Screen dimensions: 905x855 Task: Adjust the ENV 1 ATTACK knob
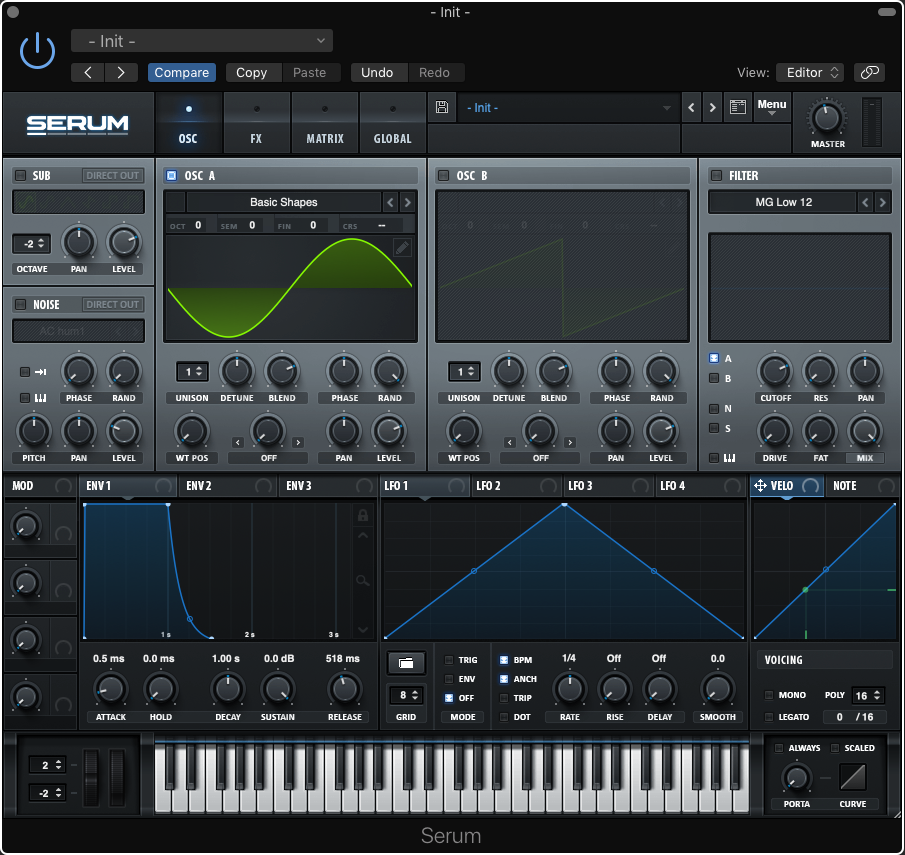point(110,689)
